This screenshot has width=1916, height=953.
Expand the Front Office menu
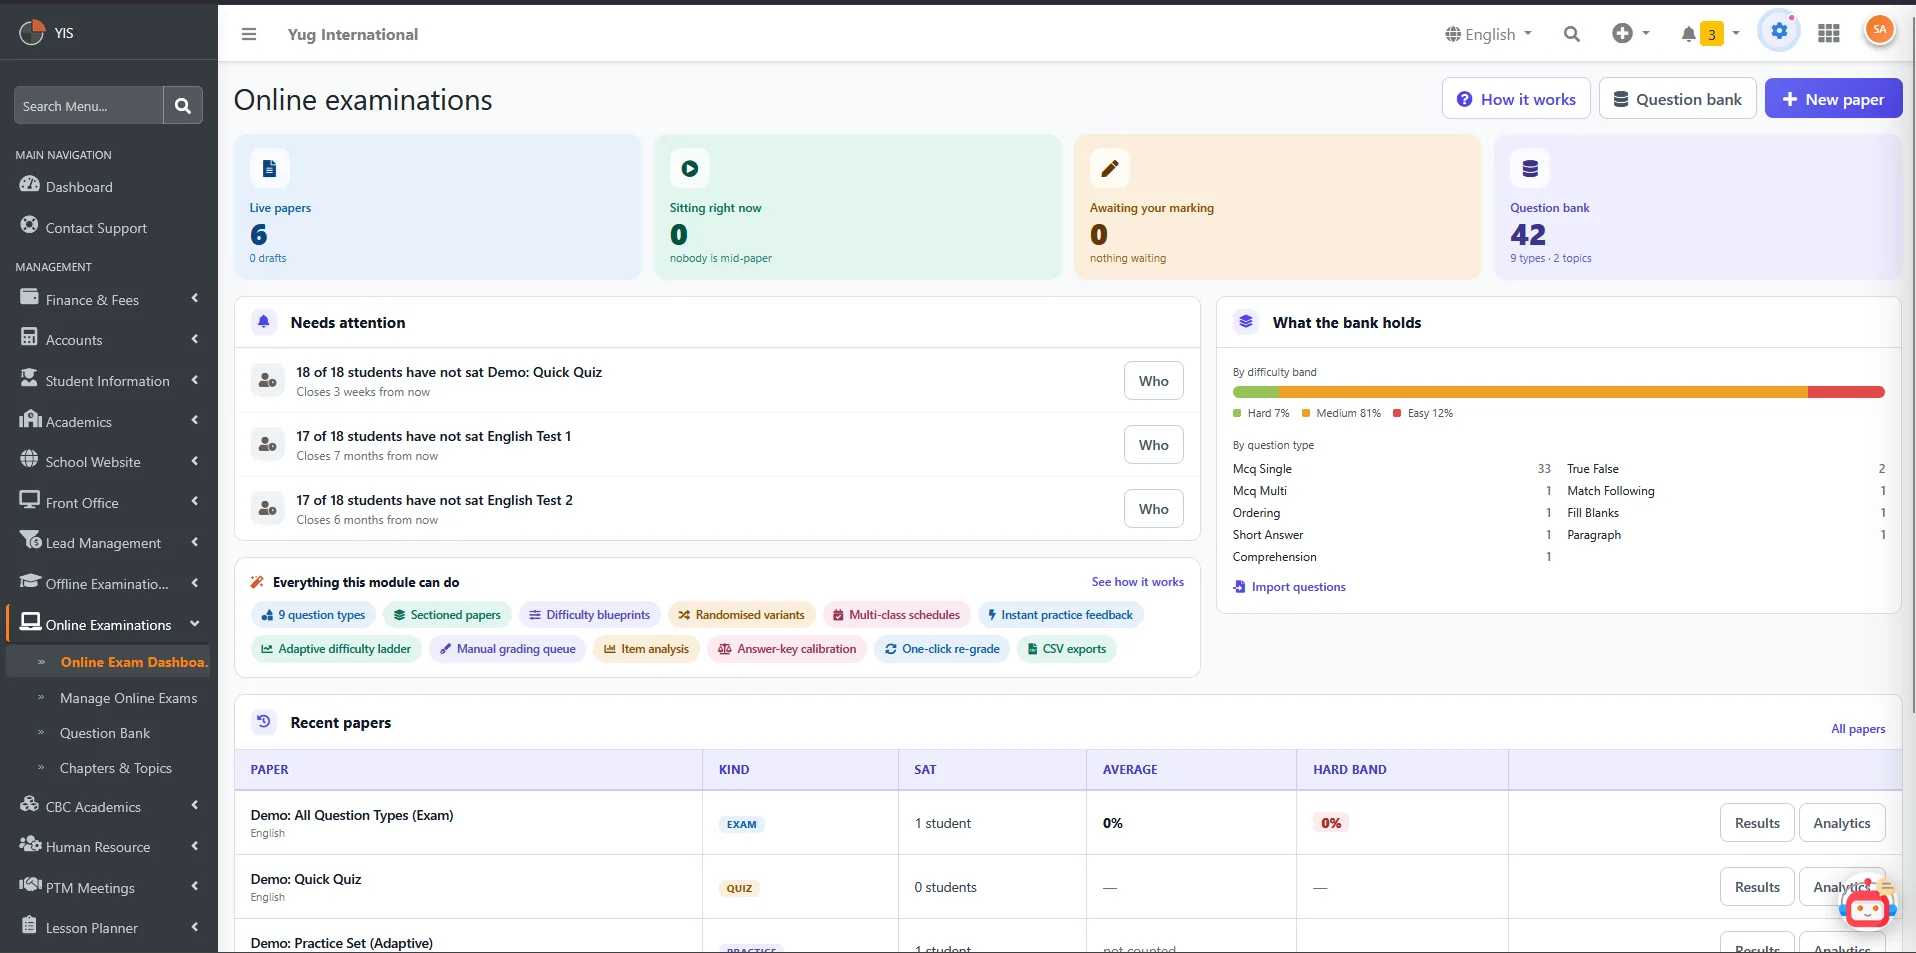click(109, 502)
